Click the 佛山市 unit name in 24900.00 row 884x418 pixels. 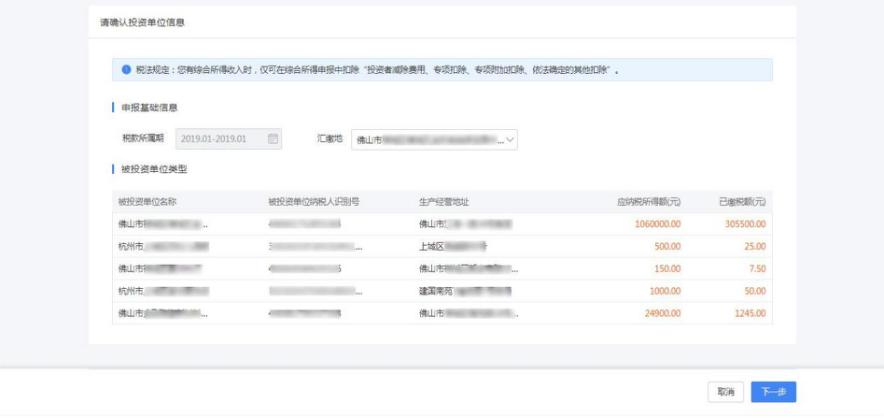pos(163,313)
